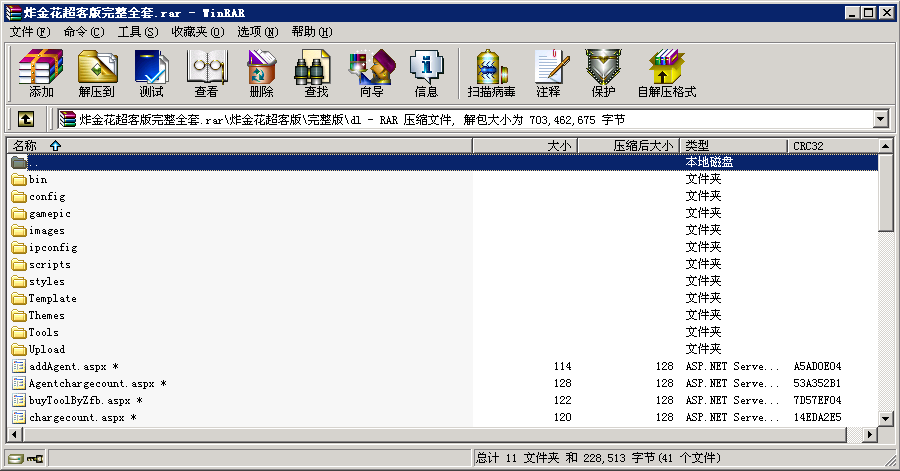The height and width of the screenshot is (471, 900).
Task: Open the File (文件) menu
Action: (28, 32)
